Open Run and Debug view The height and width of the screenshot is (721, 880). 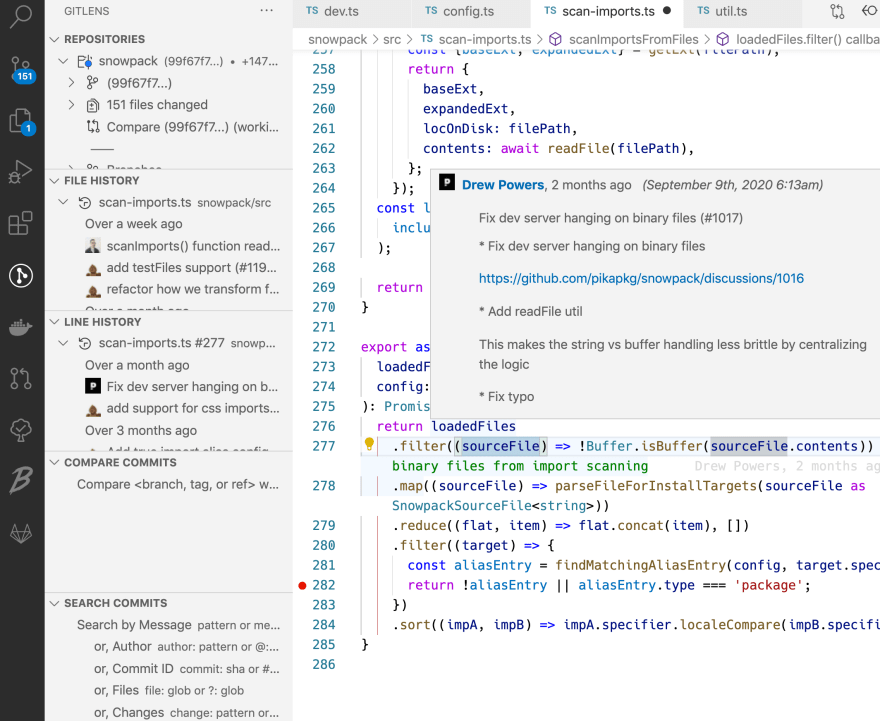(x=21, y=172)
